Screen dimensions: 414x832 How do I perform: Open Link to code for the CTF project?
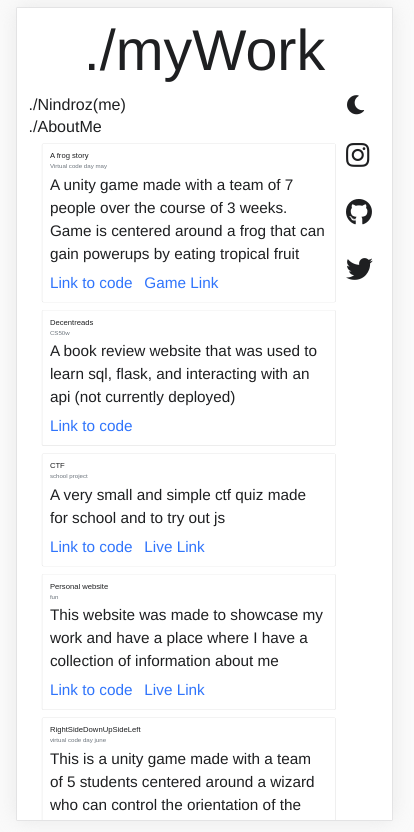(91, 547)
